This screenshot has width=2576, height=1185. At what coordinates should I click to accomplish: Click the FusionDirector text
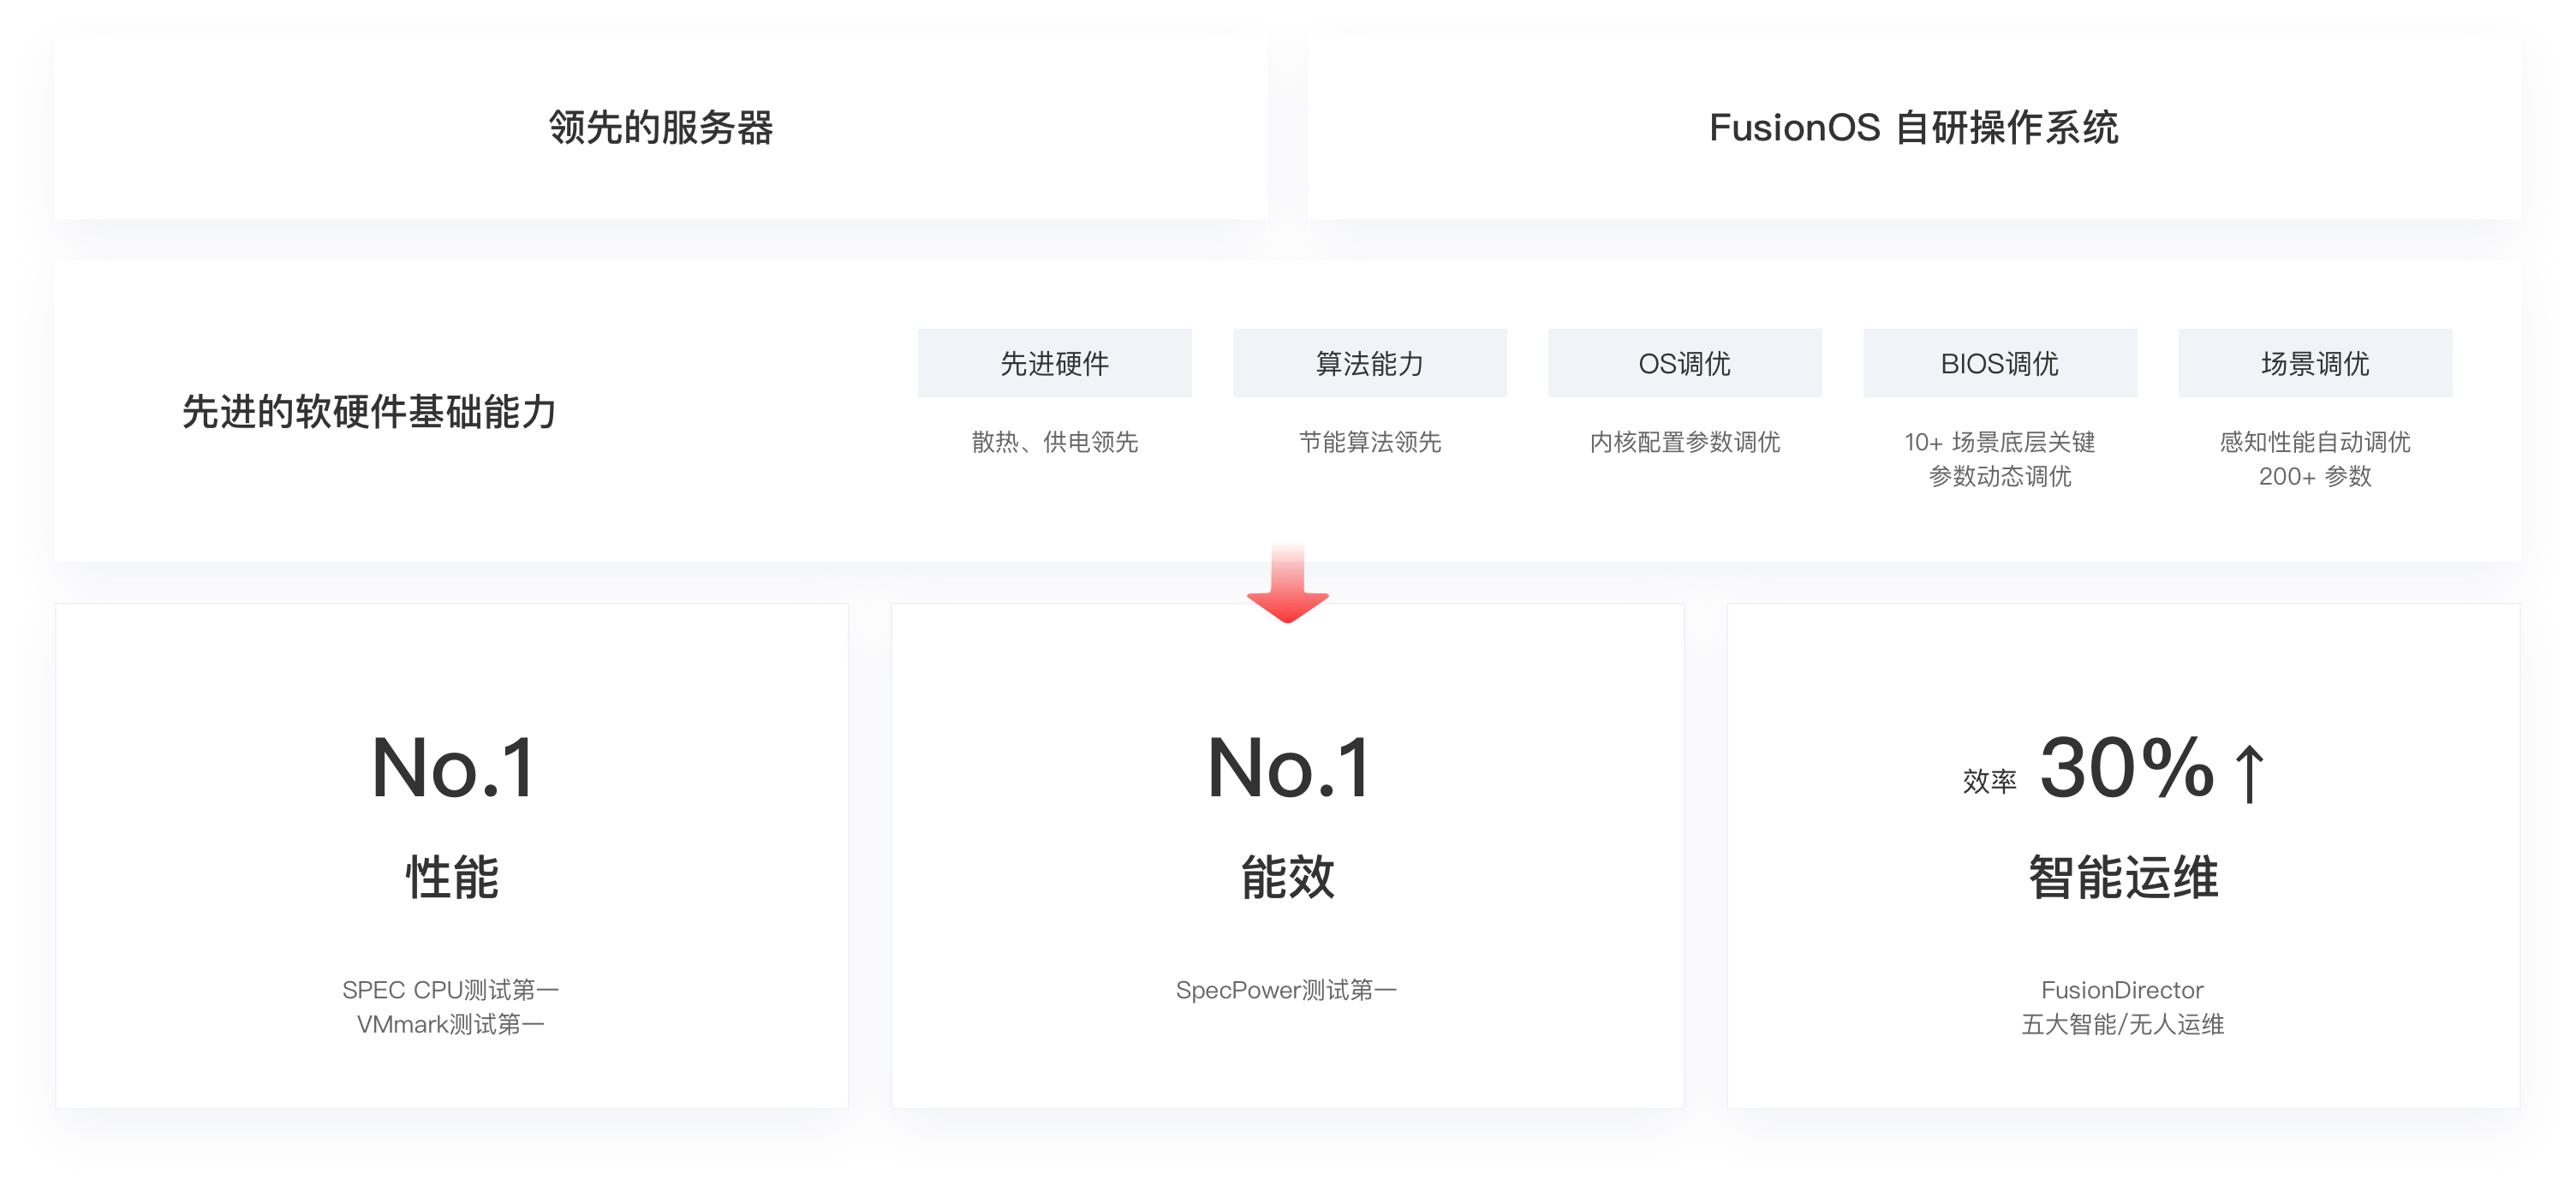2122,990
